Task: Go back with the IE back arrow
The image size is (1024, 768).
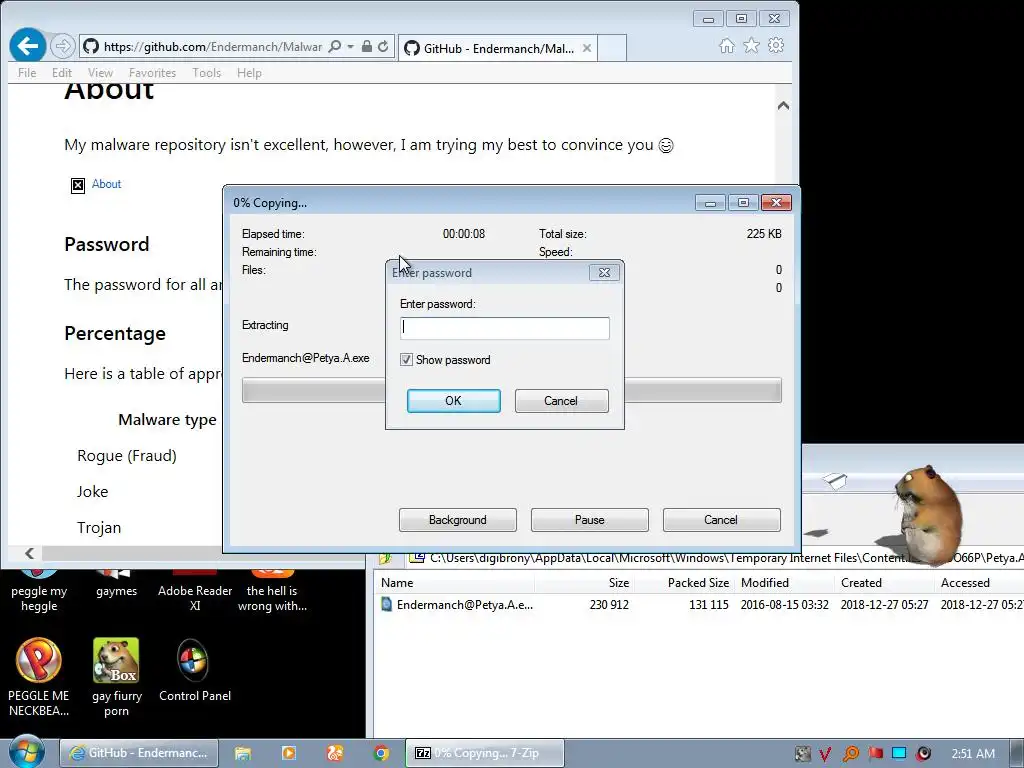Action: [x=27, y=46]
